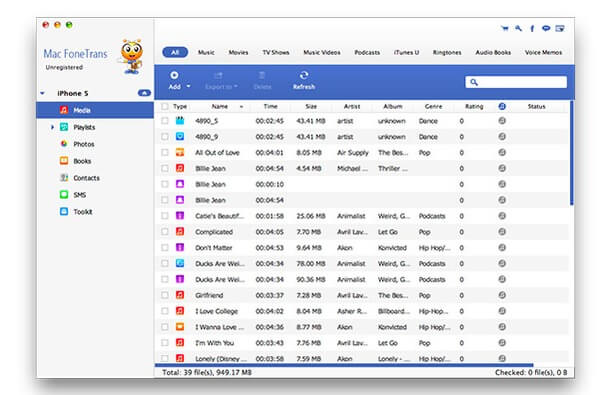The image size is (600, 395).
Task: Open the Facebook share icon
Action: 532,28
